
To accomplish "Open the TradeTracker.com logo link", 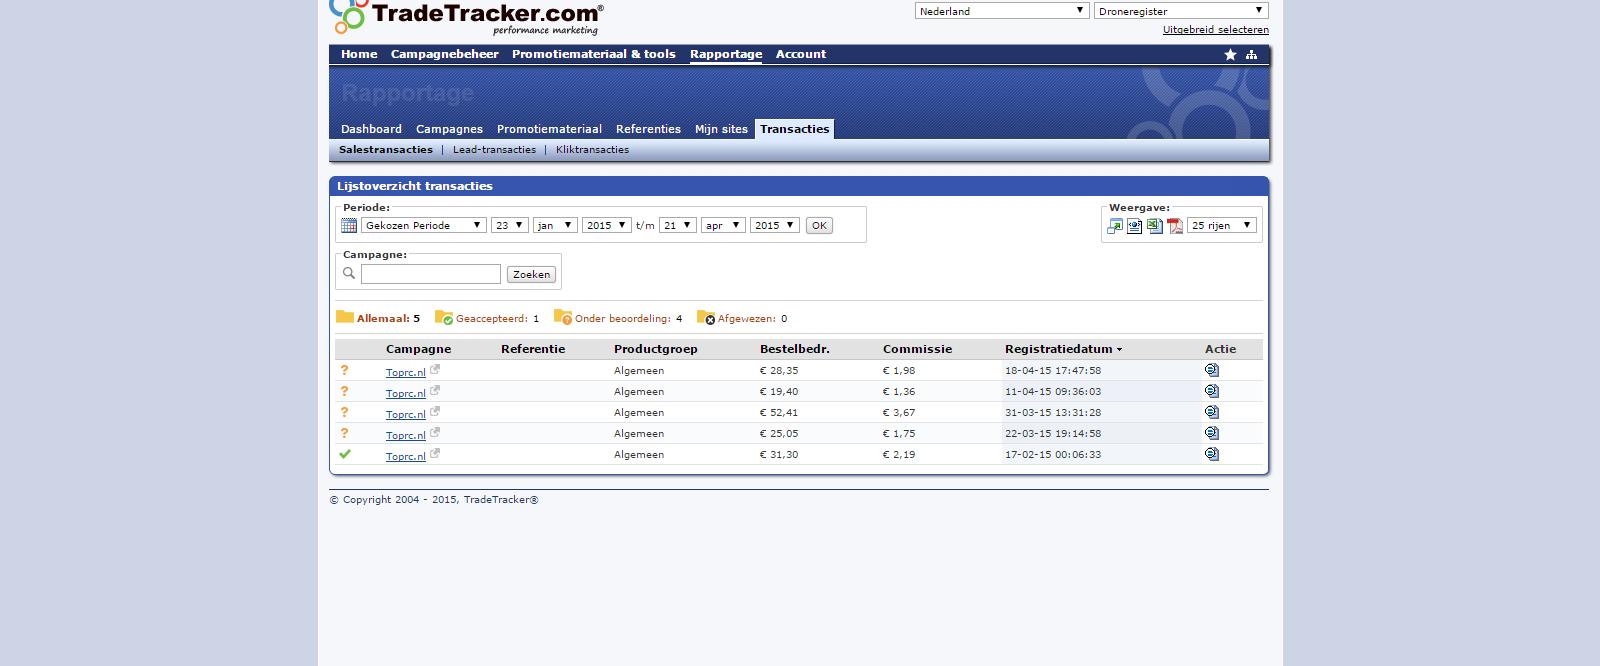I will pos(466,17).
